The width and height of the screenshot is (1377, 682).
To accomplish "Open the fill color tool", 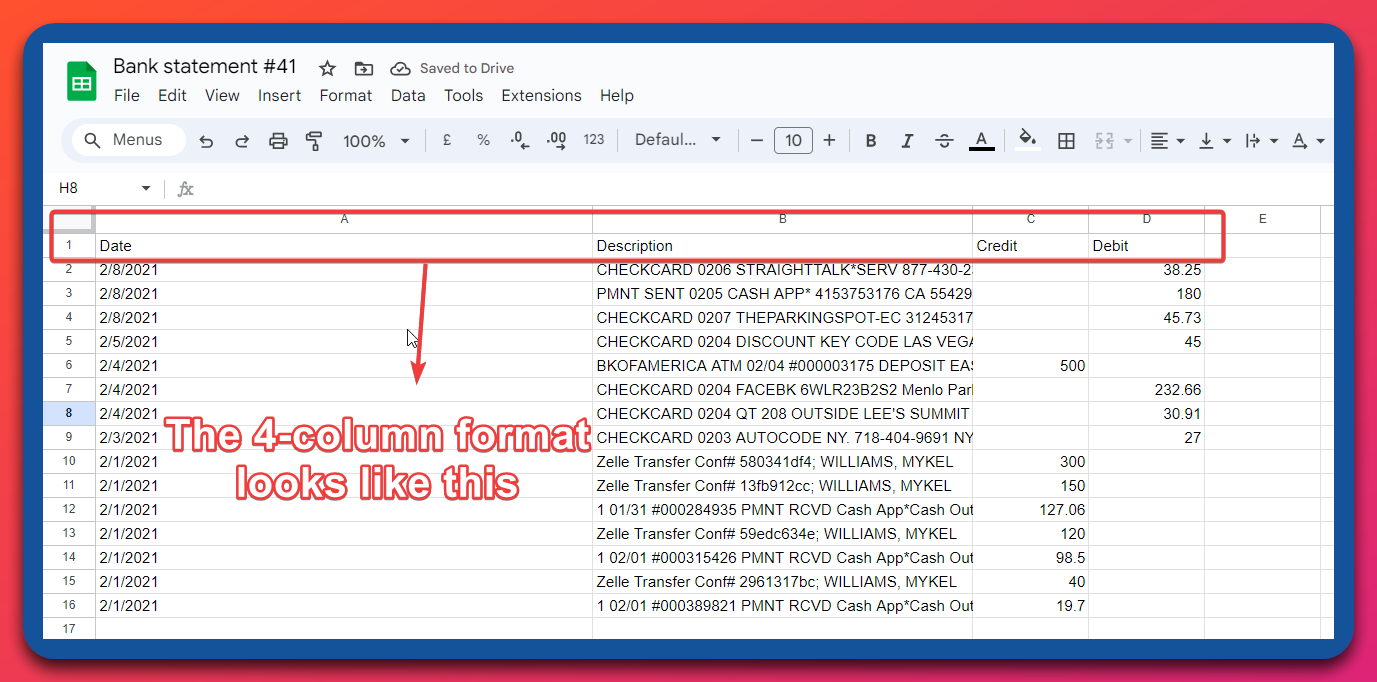I will click(x=1028, y=140).
